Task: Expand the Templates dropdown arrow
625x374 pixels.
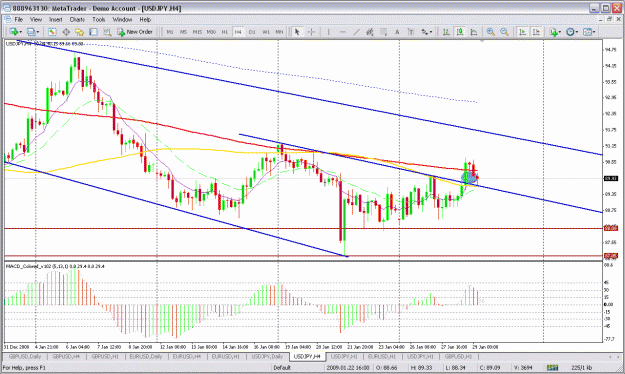Action: click(594, 32)
